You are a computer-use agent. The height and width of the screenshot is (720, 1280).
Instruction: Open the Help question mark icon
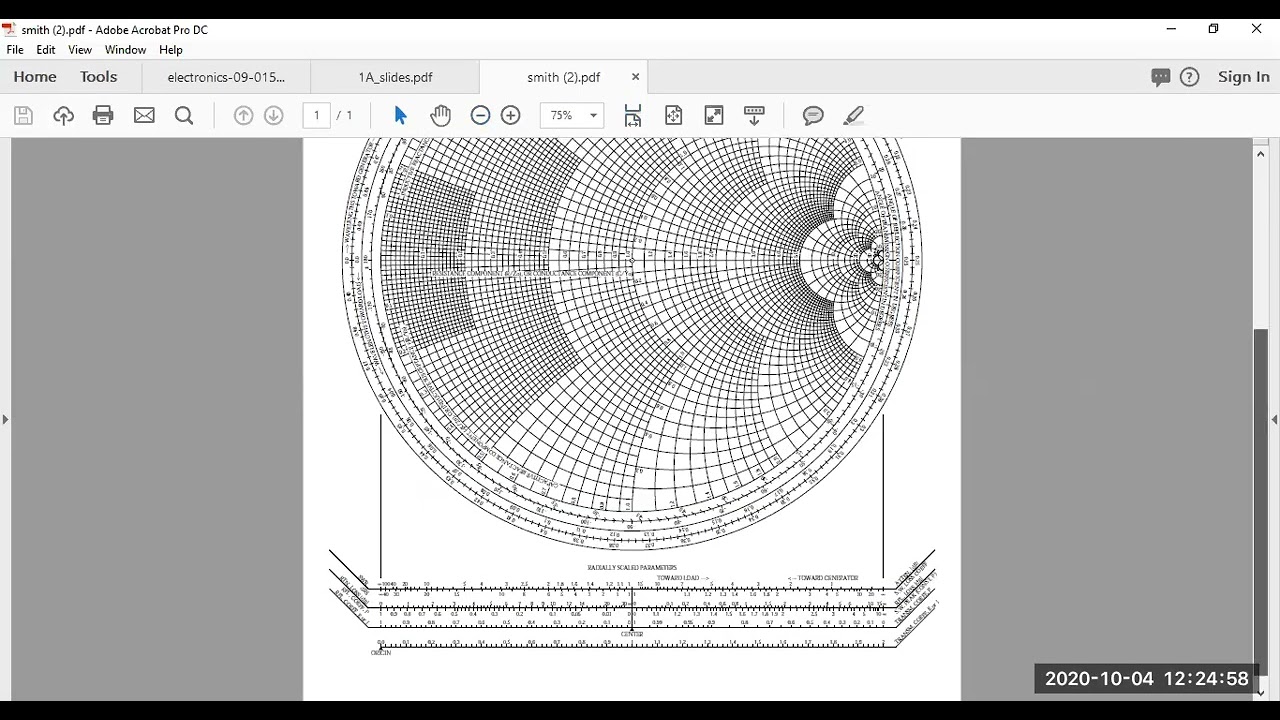tap(1190, 77)
